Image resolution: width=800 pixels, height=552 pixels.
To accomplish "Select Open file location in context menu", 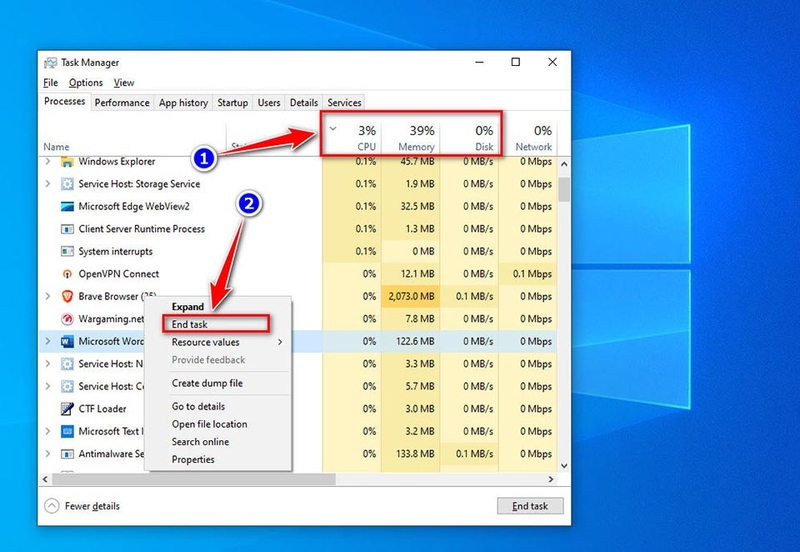I will click(209, 424).
